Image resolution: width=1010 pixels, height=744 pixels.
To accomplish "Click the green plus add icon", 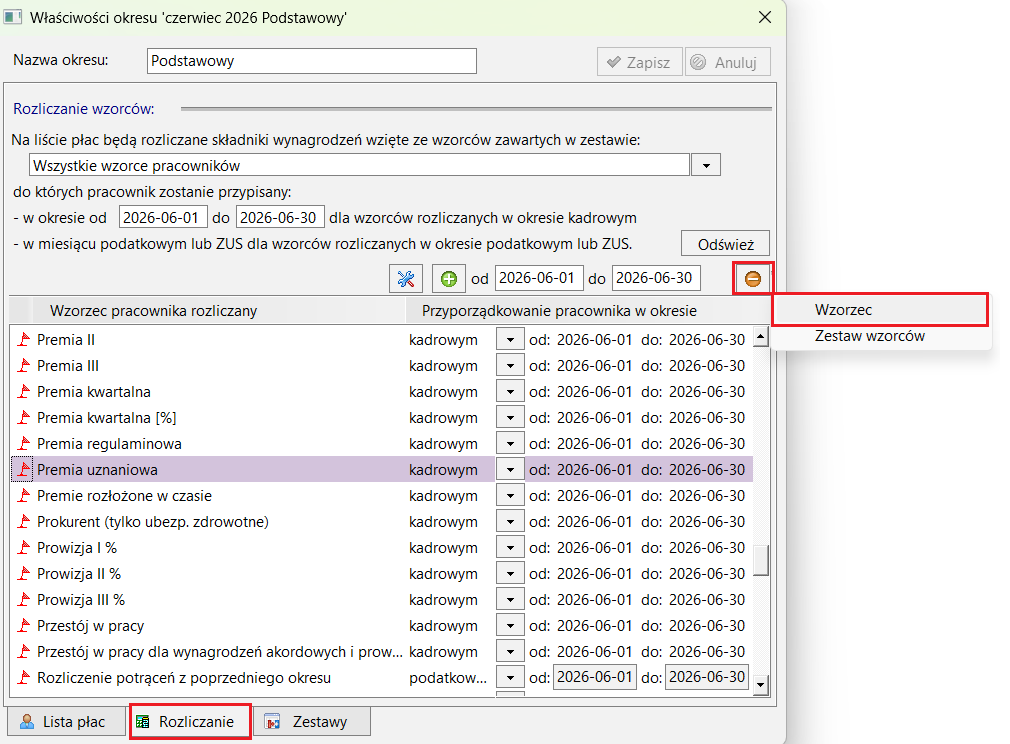I will point(448,279).
